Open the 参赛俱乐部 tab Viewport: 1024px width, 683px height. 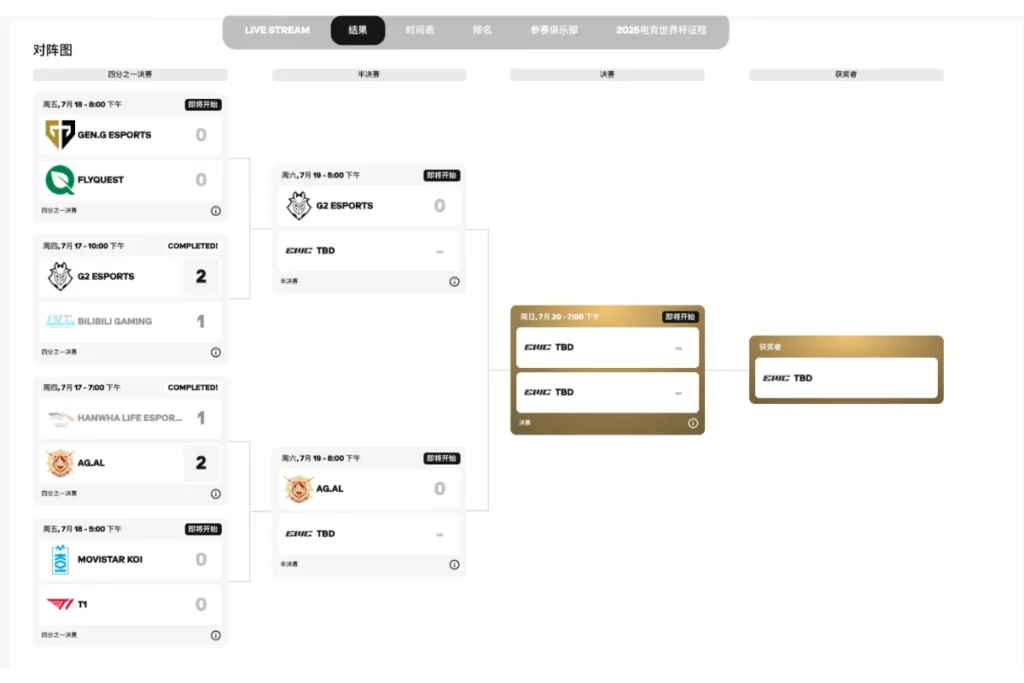554,30
